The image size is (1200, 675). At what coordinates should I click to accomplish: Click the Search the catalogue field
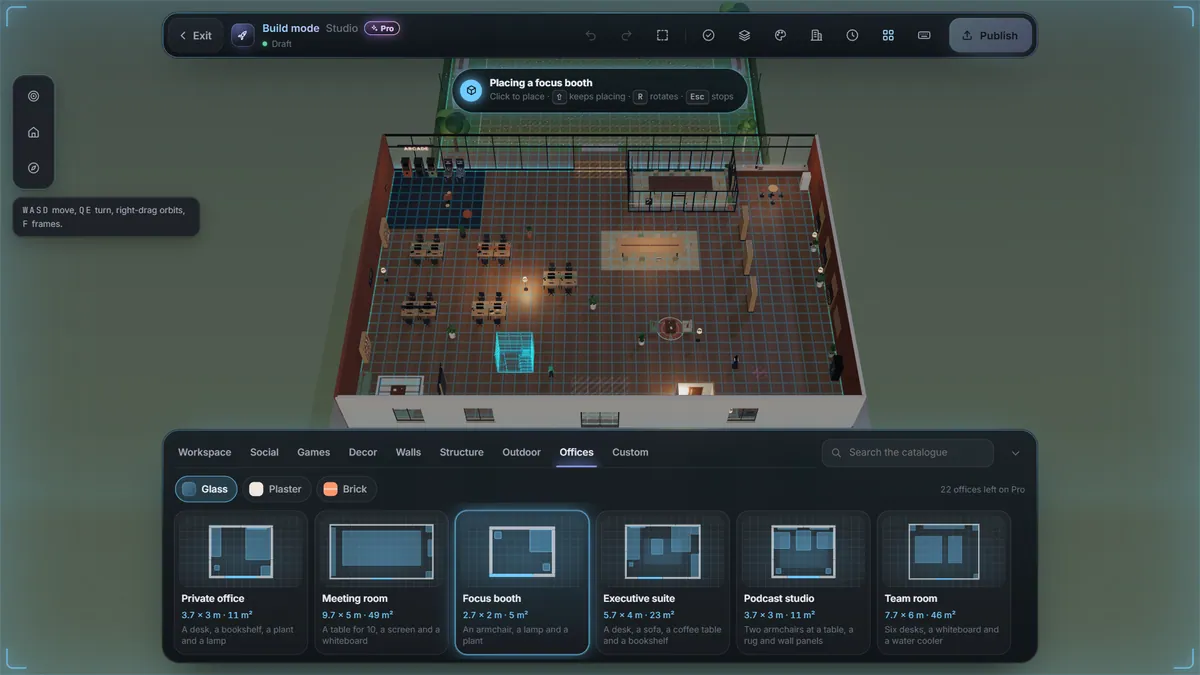point(908,453)
